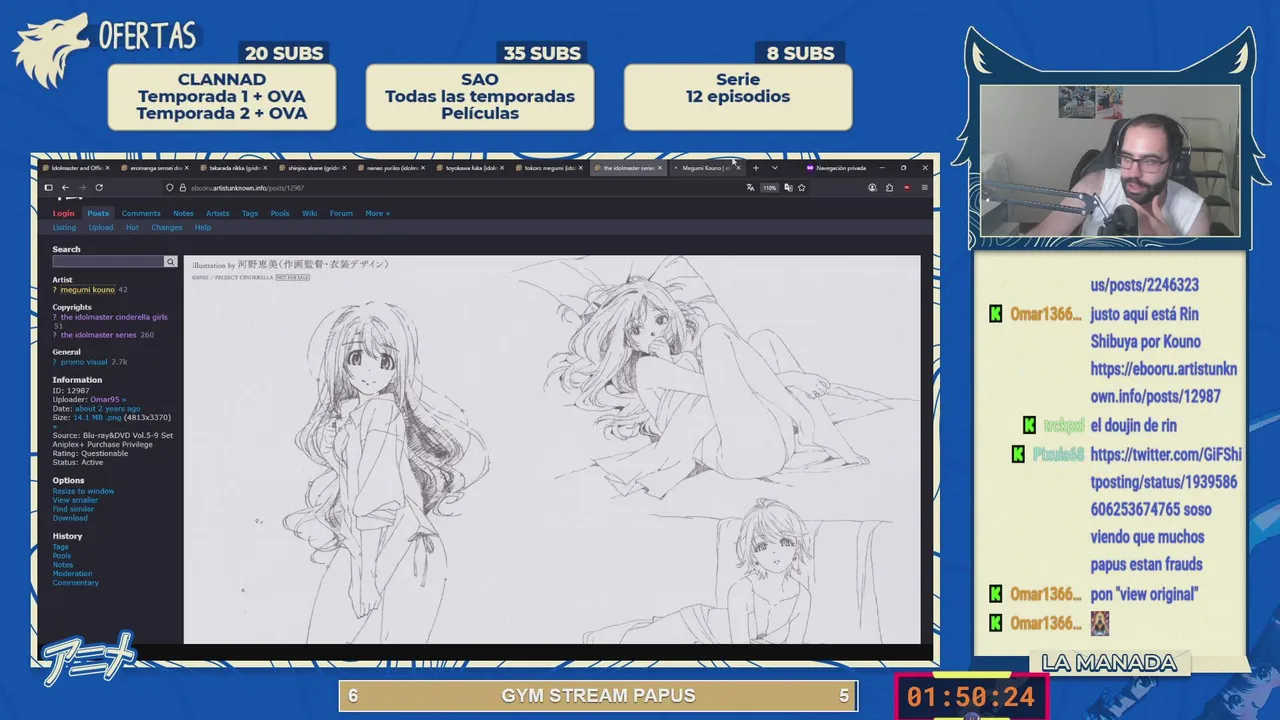1280x720 pixels.
Task: Click the question mark next to megumi kouno
Action: pos(55,290)
